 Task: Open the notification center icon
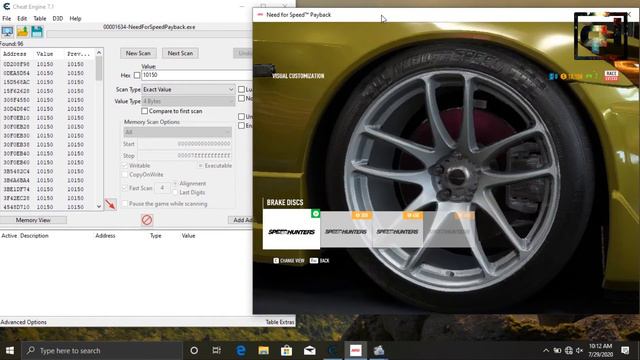coord(625,350)
